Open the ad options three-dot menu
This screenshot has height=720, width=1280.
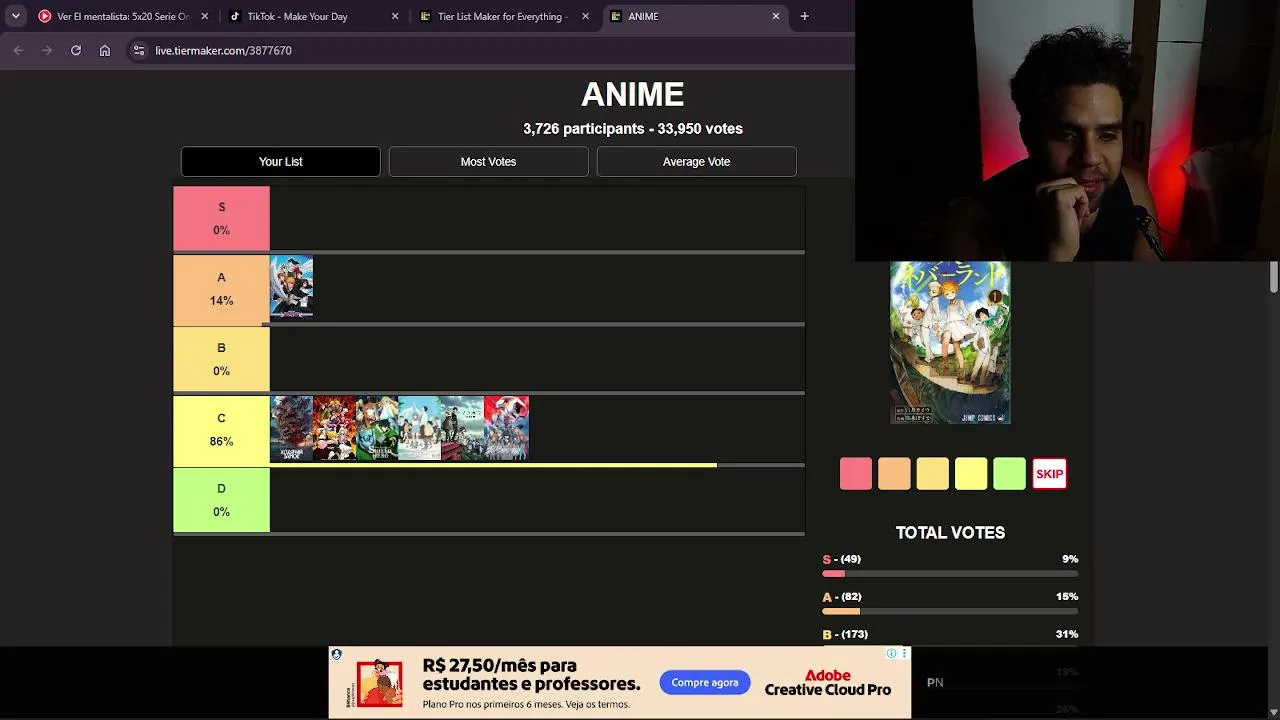click(x=904, y=654)
